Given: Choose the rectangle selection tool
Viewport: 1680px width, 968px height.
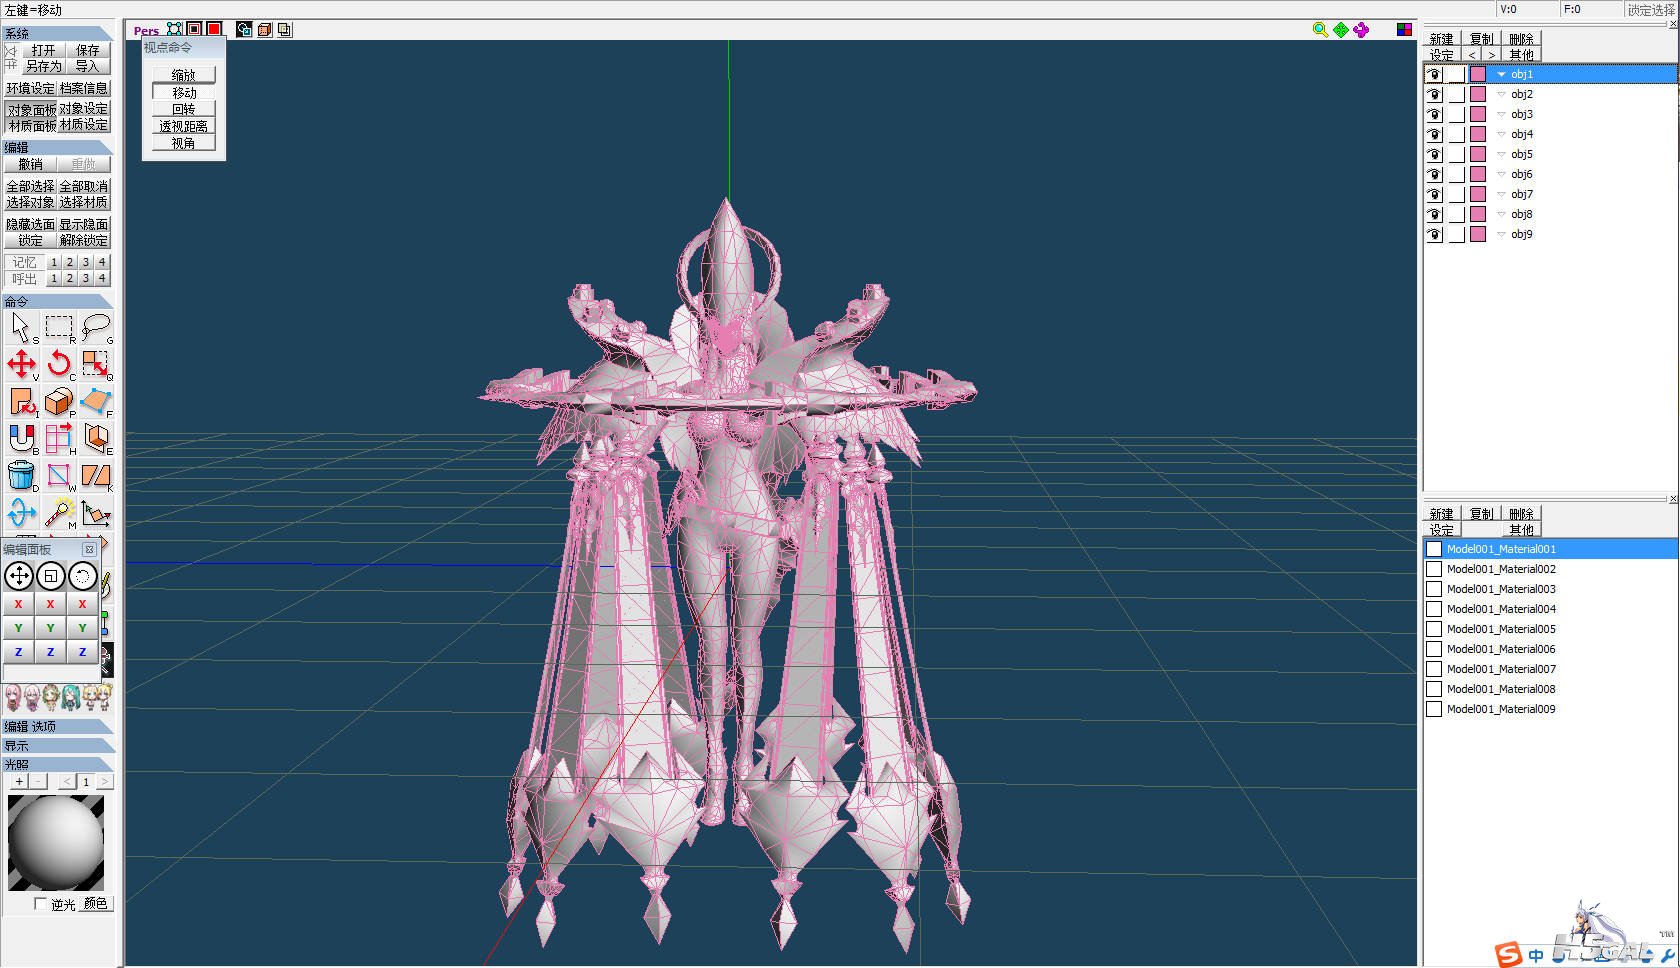Looking at the screenshot, I should [59, 327].
